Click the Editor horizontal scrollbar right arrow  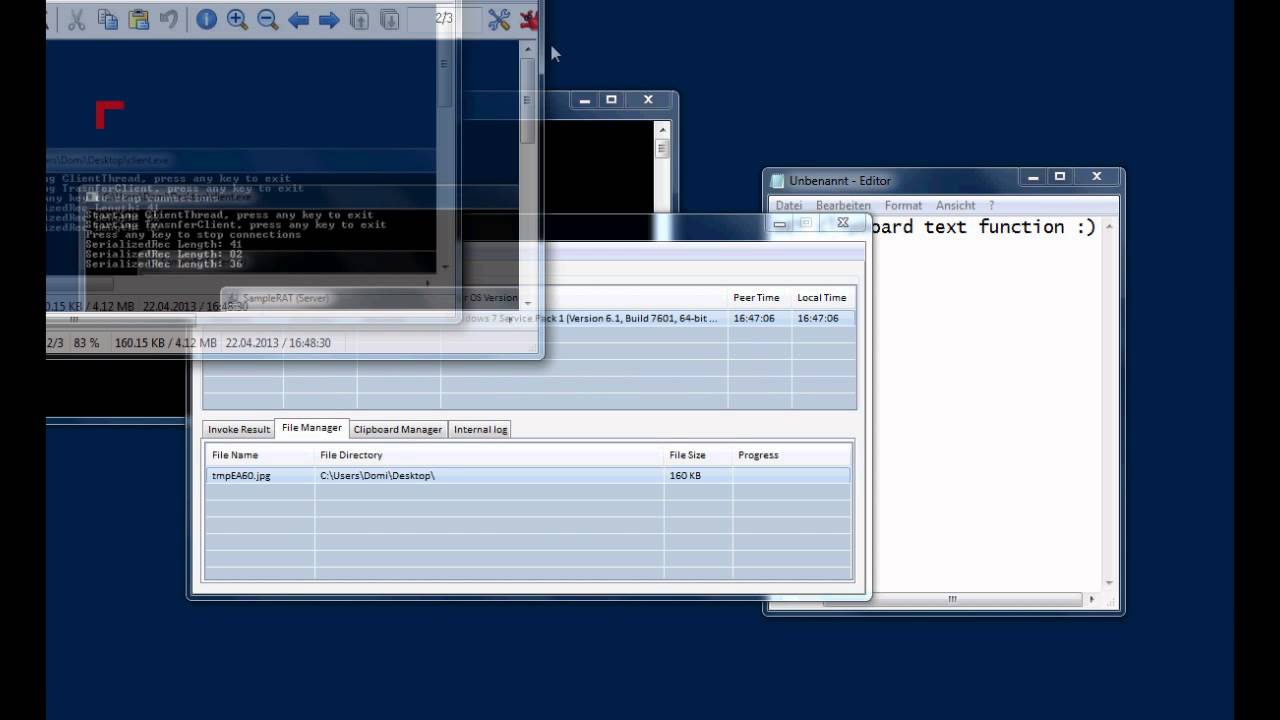pyautogui.click(x=1092, y=599)
